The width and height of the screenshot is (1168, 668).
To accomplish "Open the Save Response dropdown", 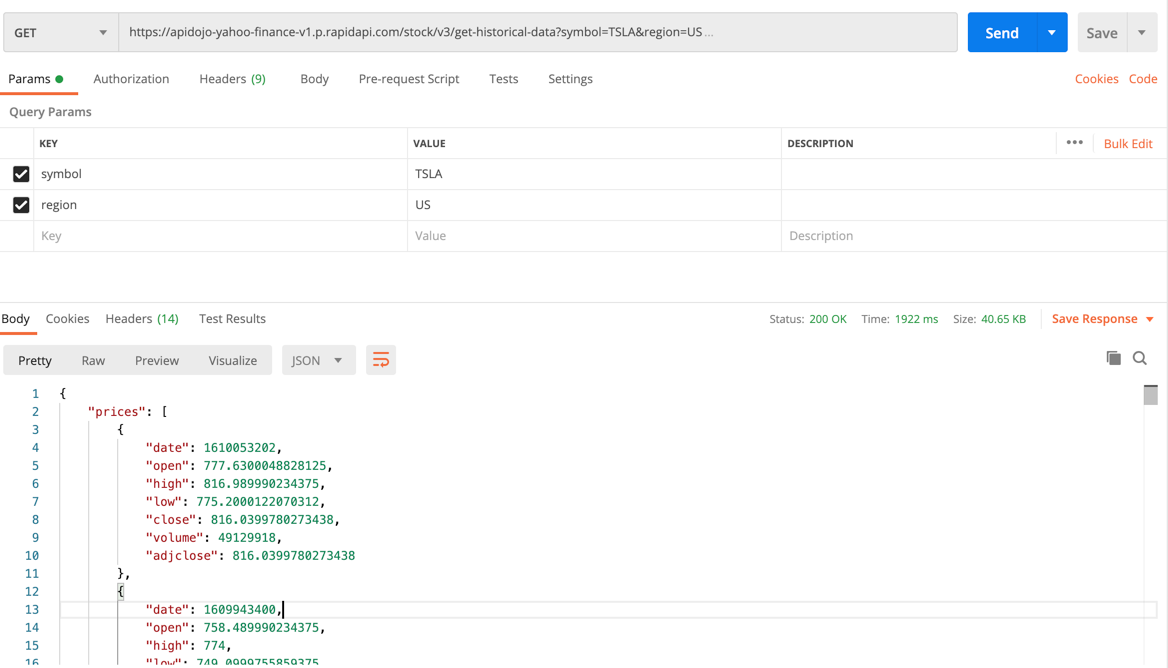I will click(1102, 319).
